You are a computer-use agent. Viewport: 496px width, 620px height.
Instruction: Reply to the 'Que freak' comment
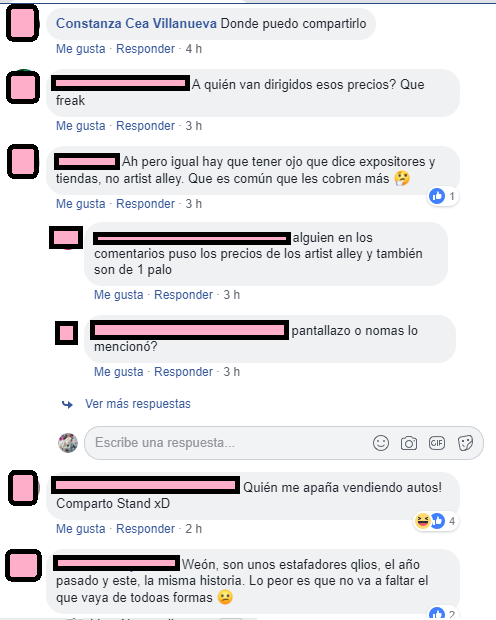click(145, 126)
